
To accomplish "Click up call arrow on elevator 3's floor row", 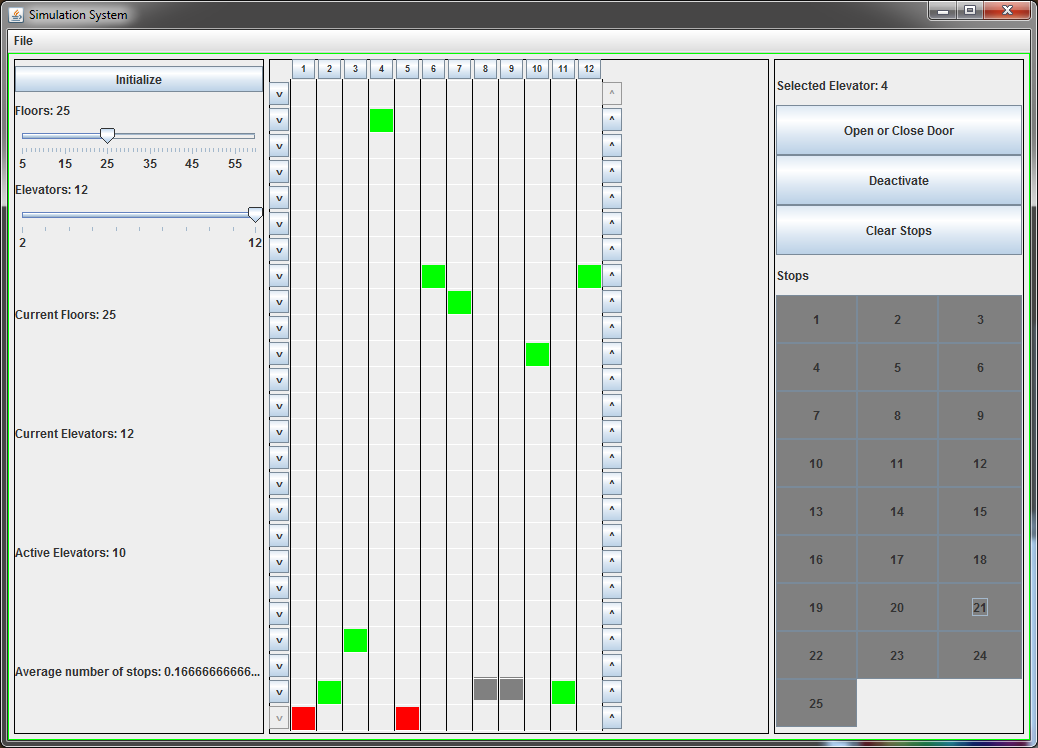I will point(612,639).
